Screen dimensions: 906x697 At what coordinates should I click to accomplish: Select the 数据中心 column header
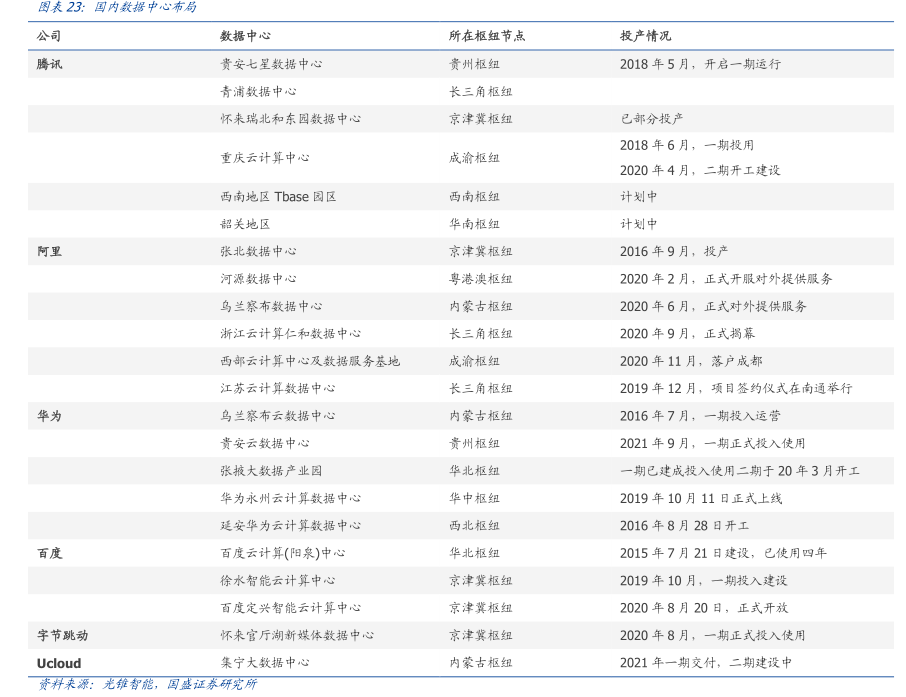tap(245, 36)
